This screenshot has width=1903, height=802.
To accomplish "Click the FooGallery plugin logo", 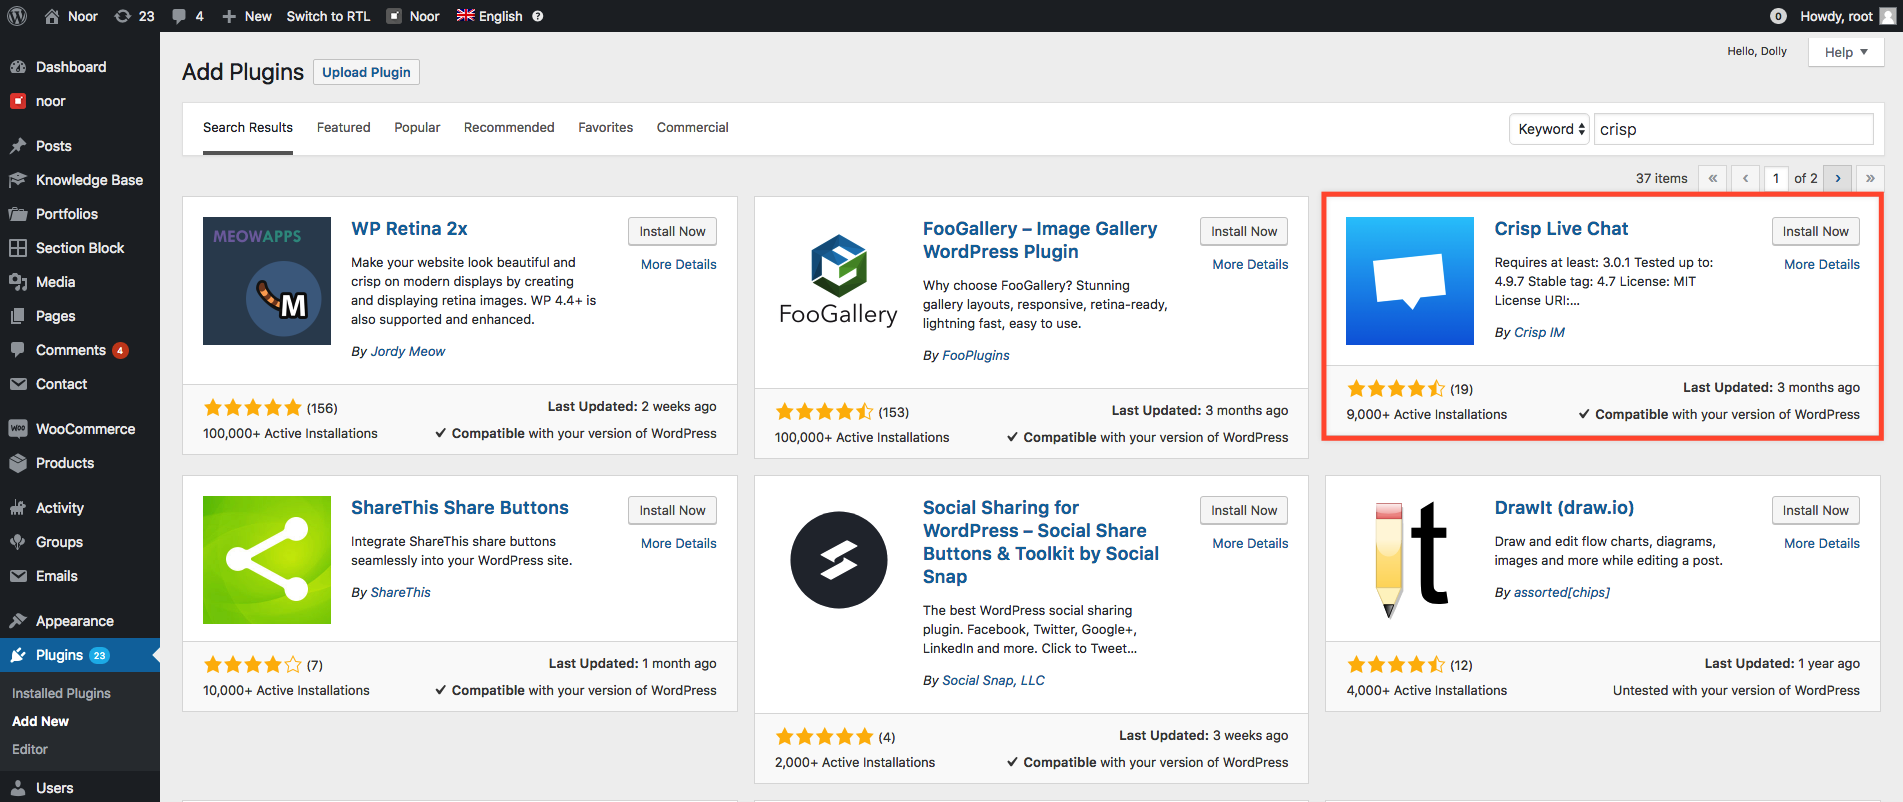I will [838, 281].
